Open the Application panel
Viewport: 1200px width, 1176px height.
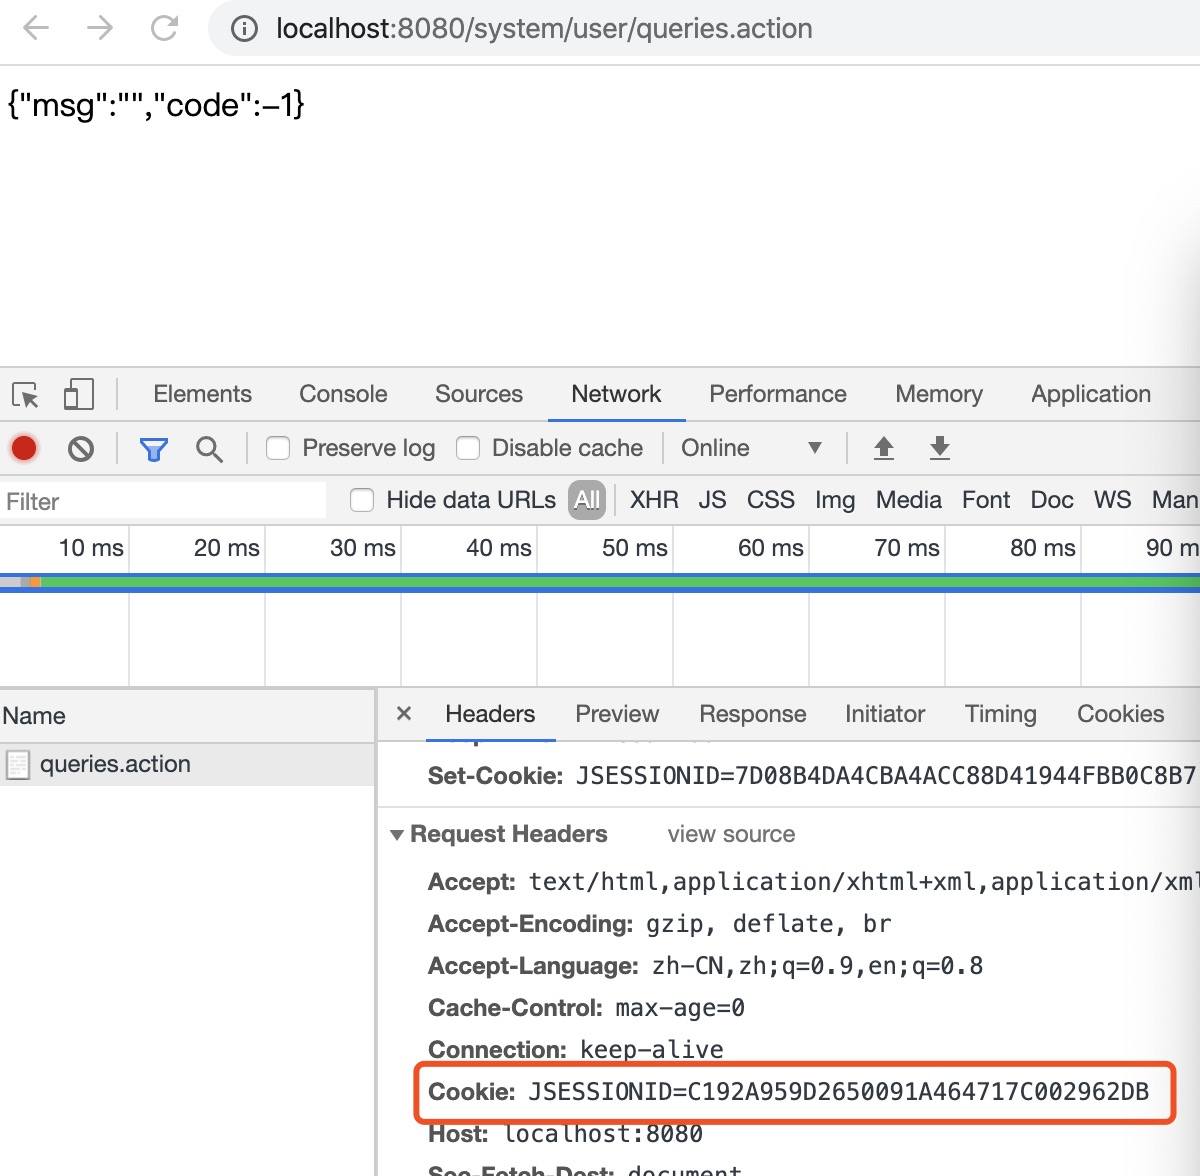(x=1091, y=394)
